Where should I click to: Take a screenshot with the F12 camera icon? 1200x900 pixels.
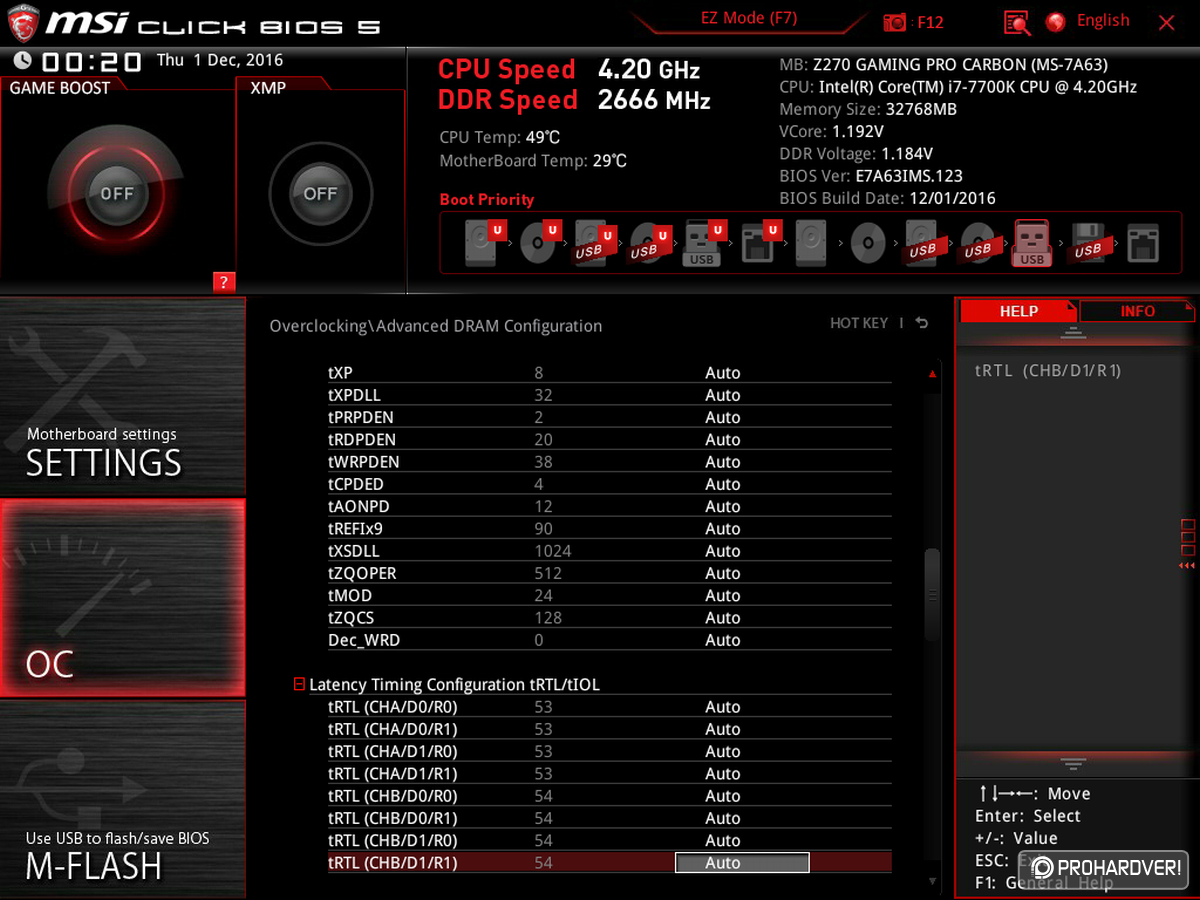(x=895, y=22)
